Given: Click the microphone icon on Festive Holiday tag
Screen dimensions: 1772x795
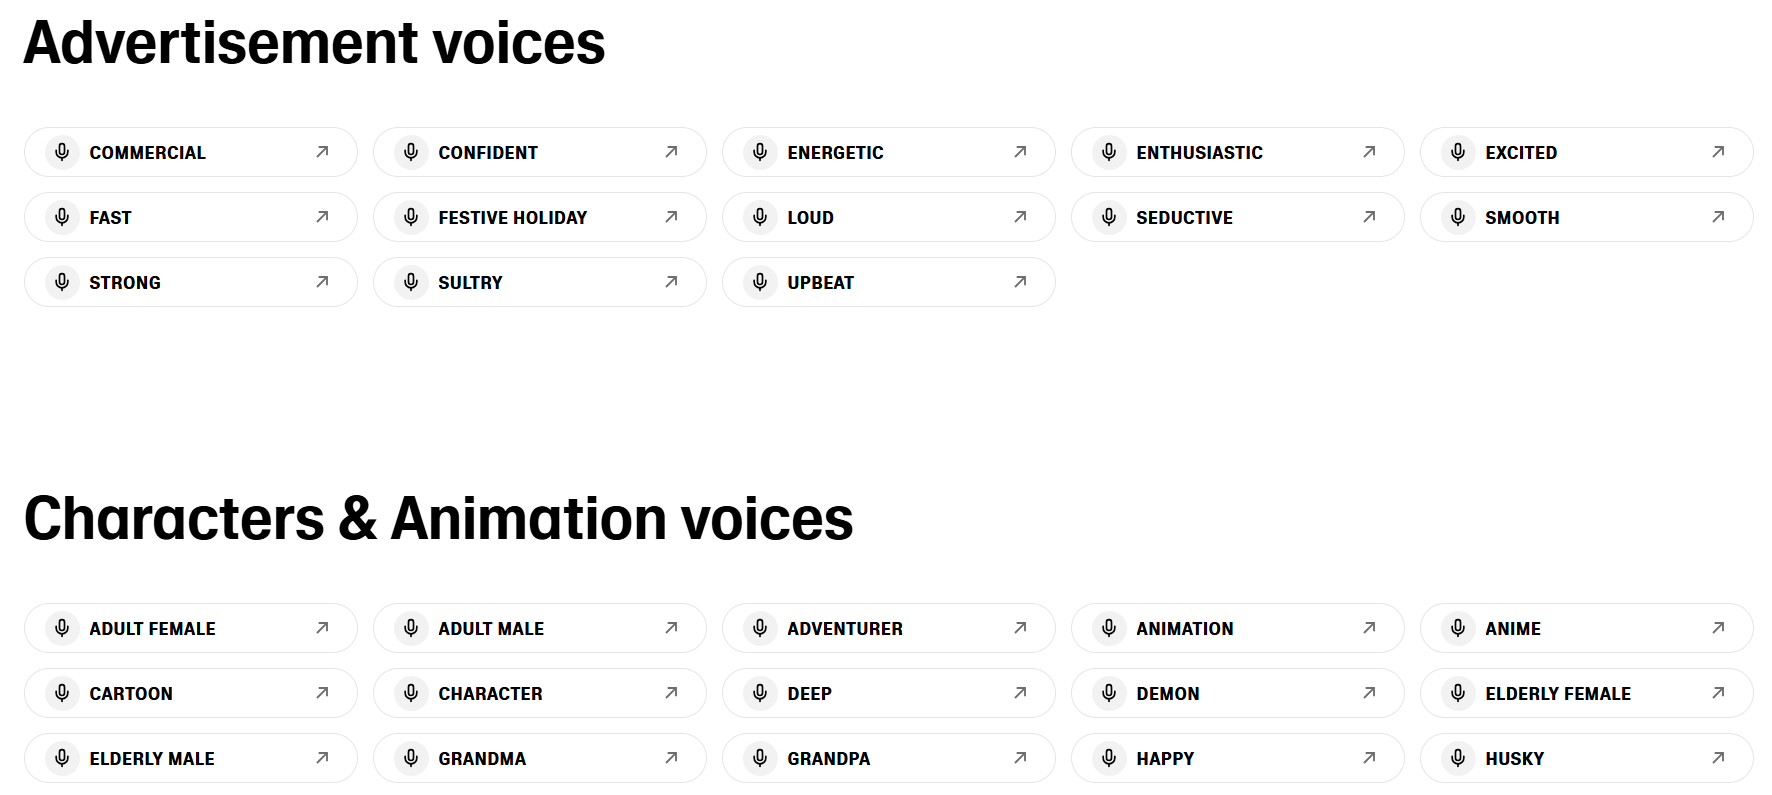Looking at the screenshot, I should click(x=410, y=217).
